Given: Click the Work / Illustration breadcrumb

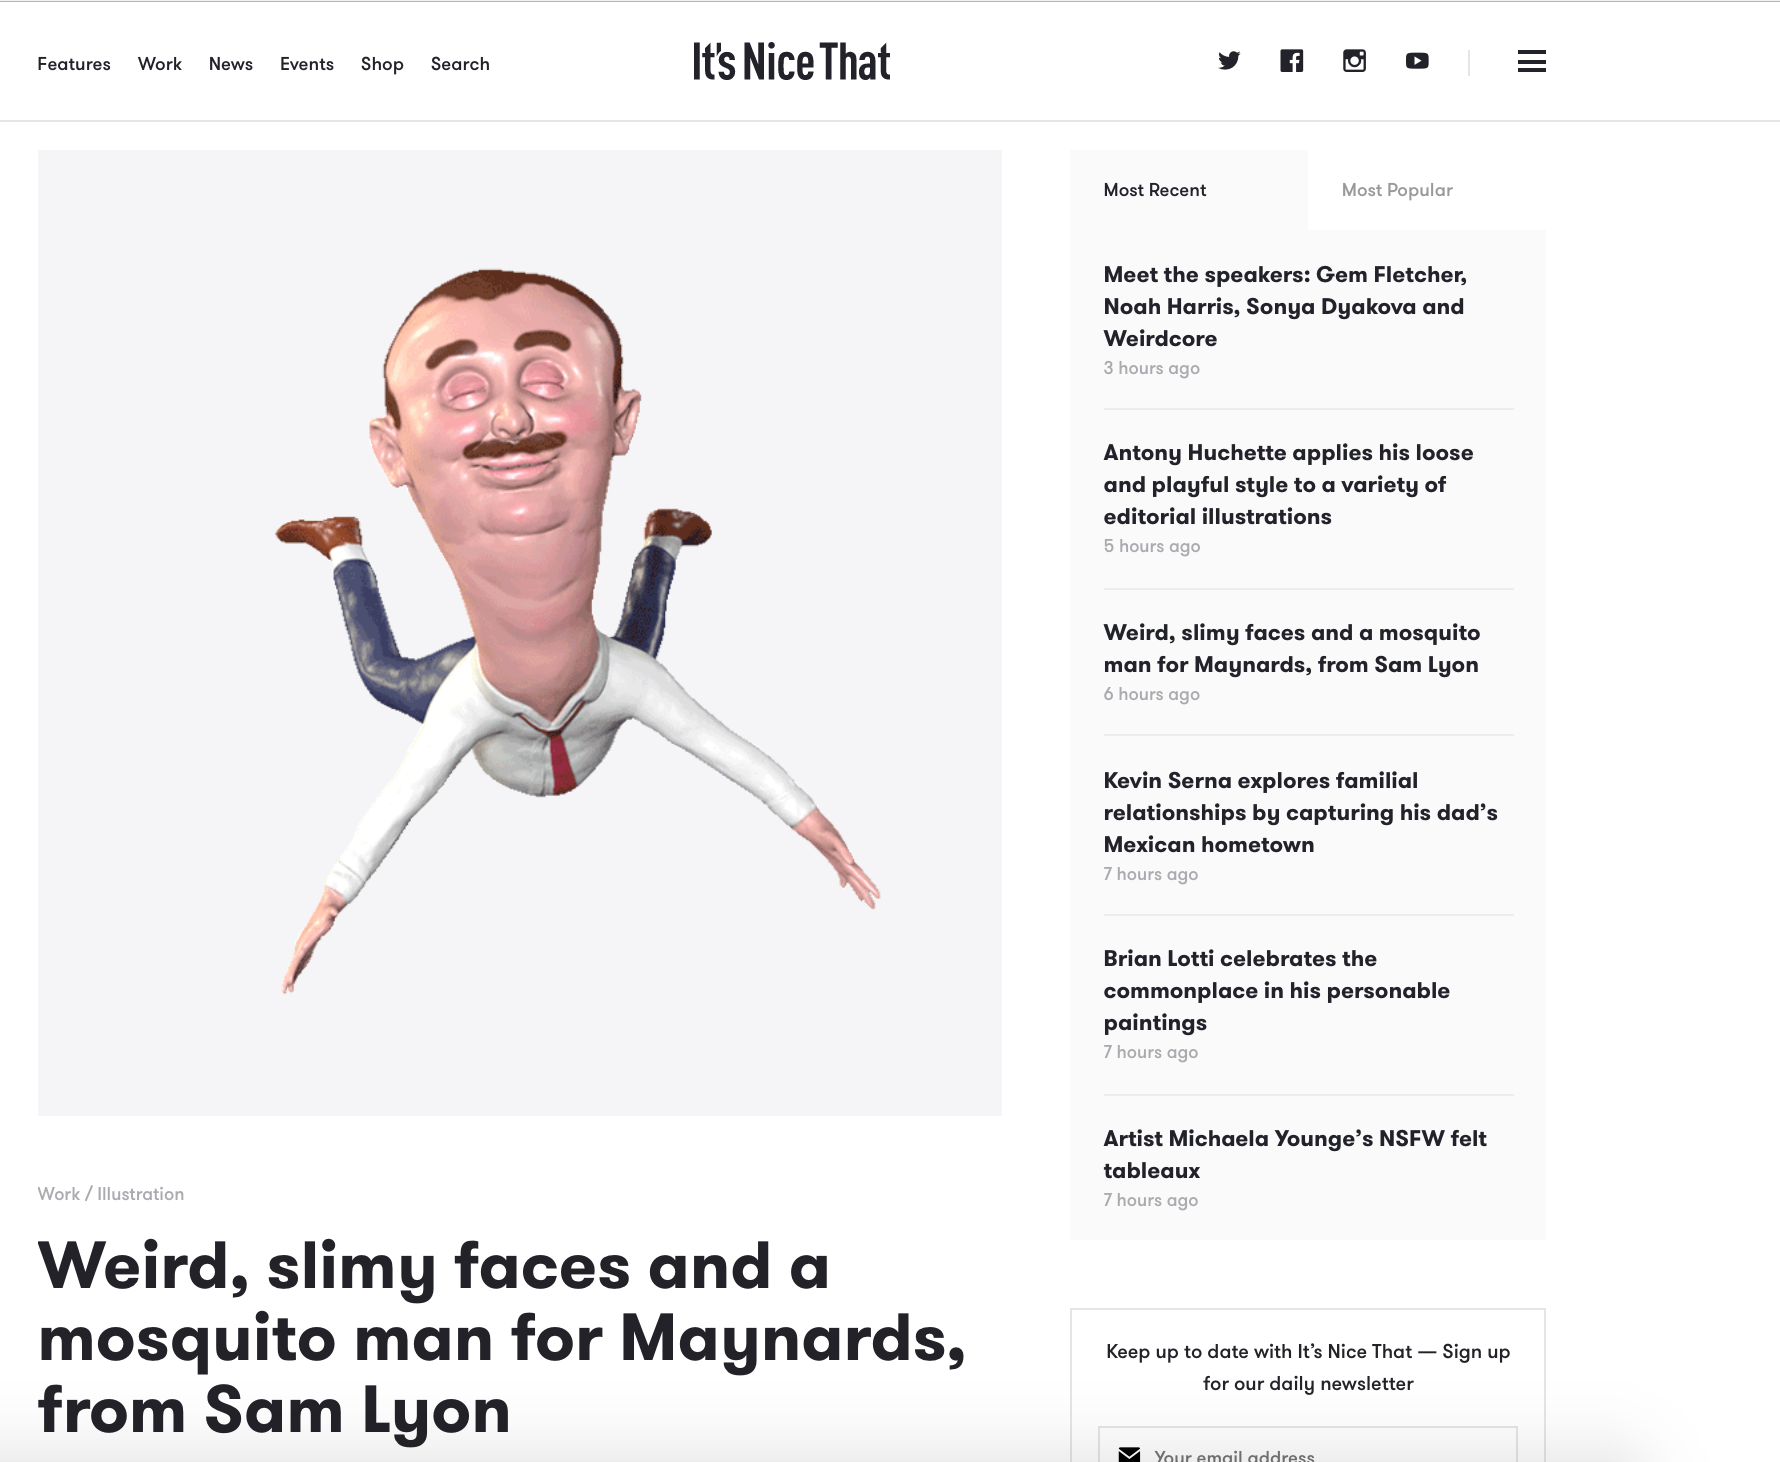Looking at the screenshot, I should pos(111,1194).
